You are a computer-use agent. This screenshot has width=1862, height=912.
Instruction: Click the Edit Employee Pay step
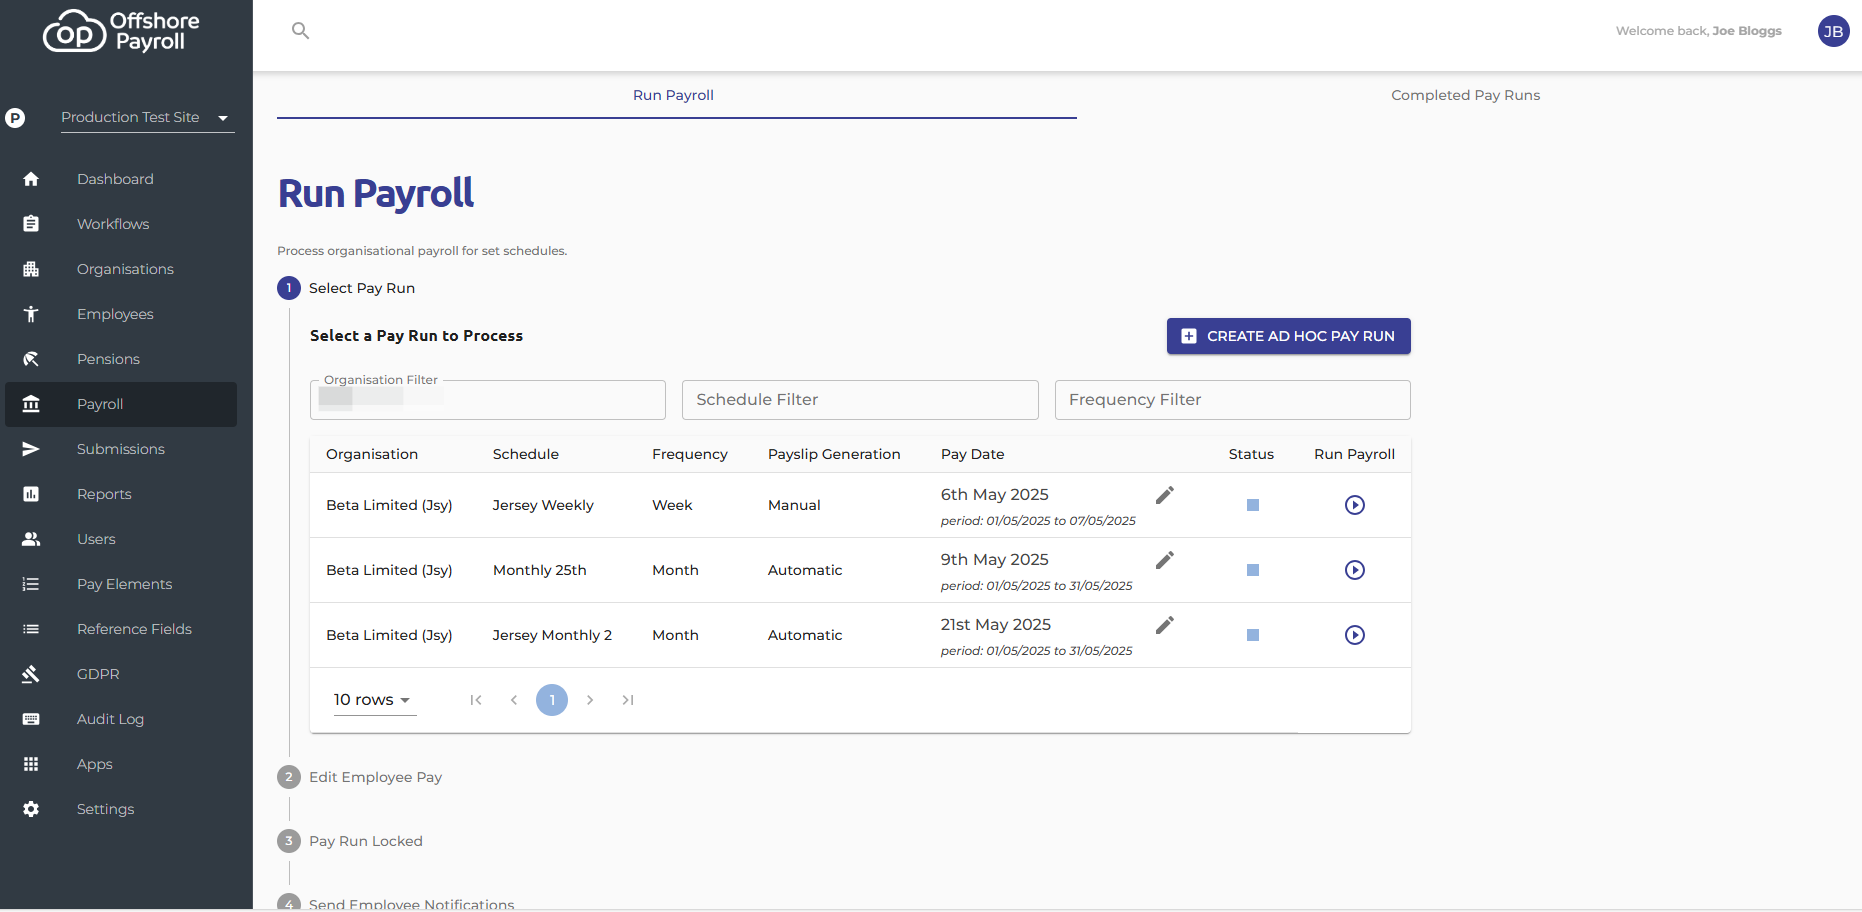pyautogui.click(x=360, y=777)
